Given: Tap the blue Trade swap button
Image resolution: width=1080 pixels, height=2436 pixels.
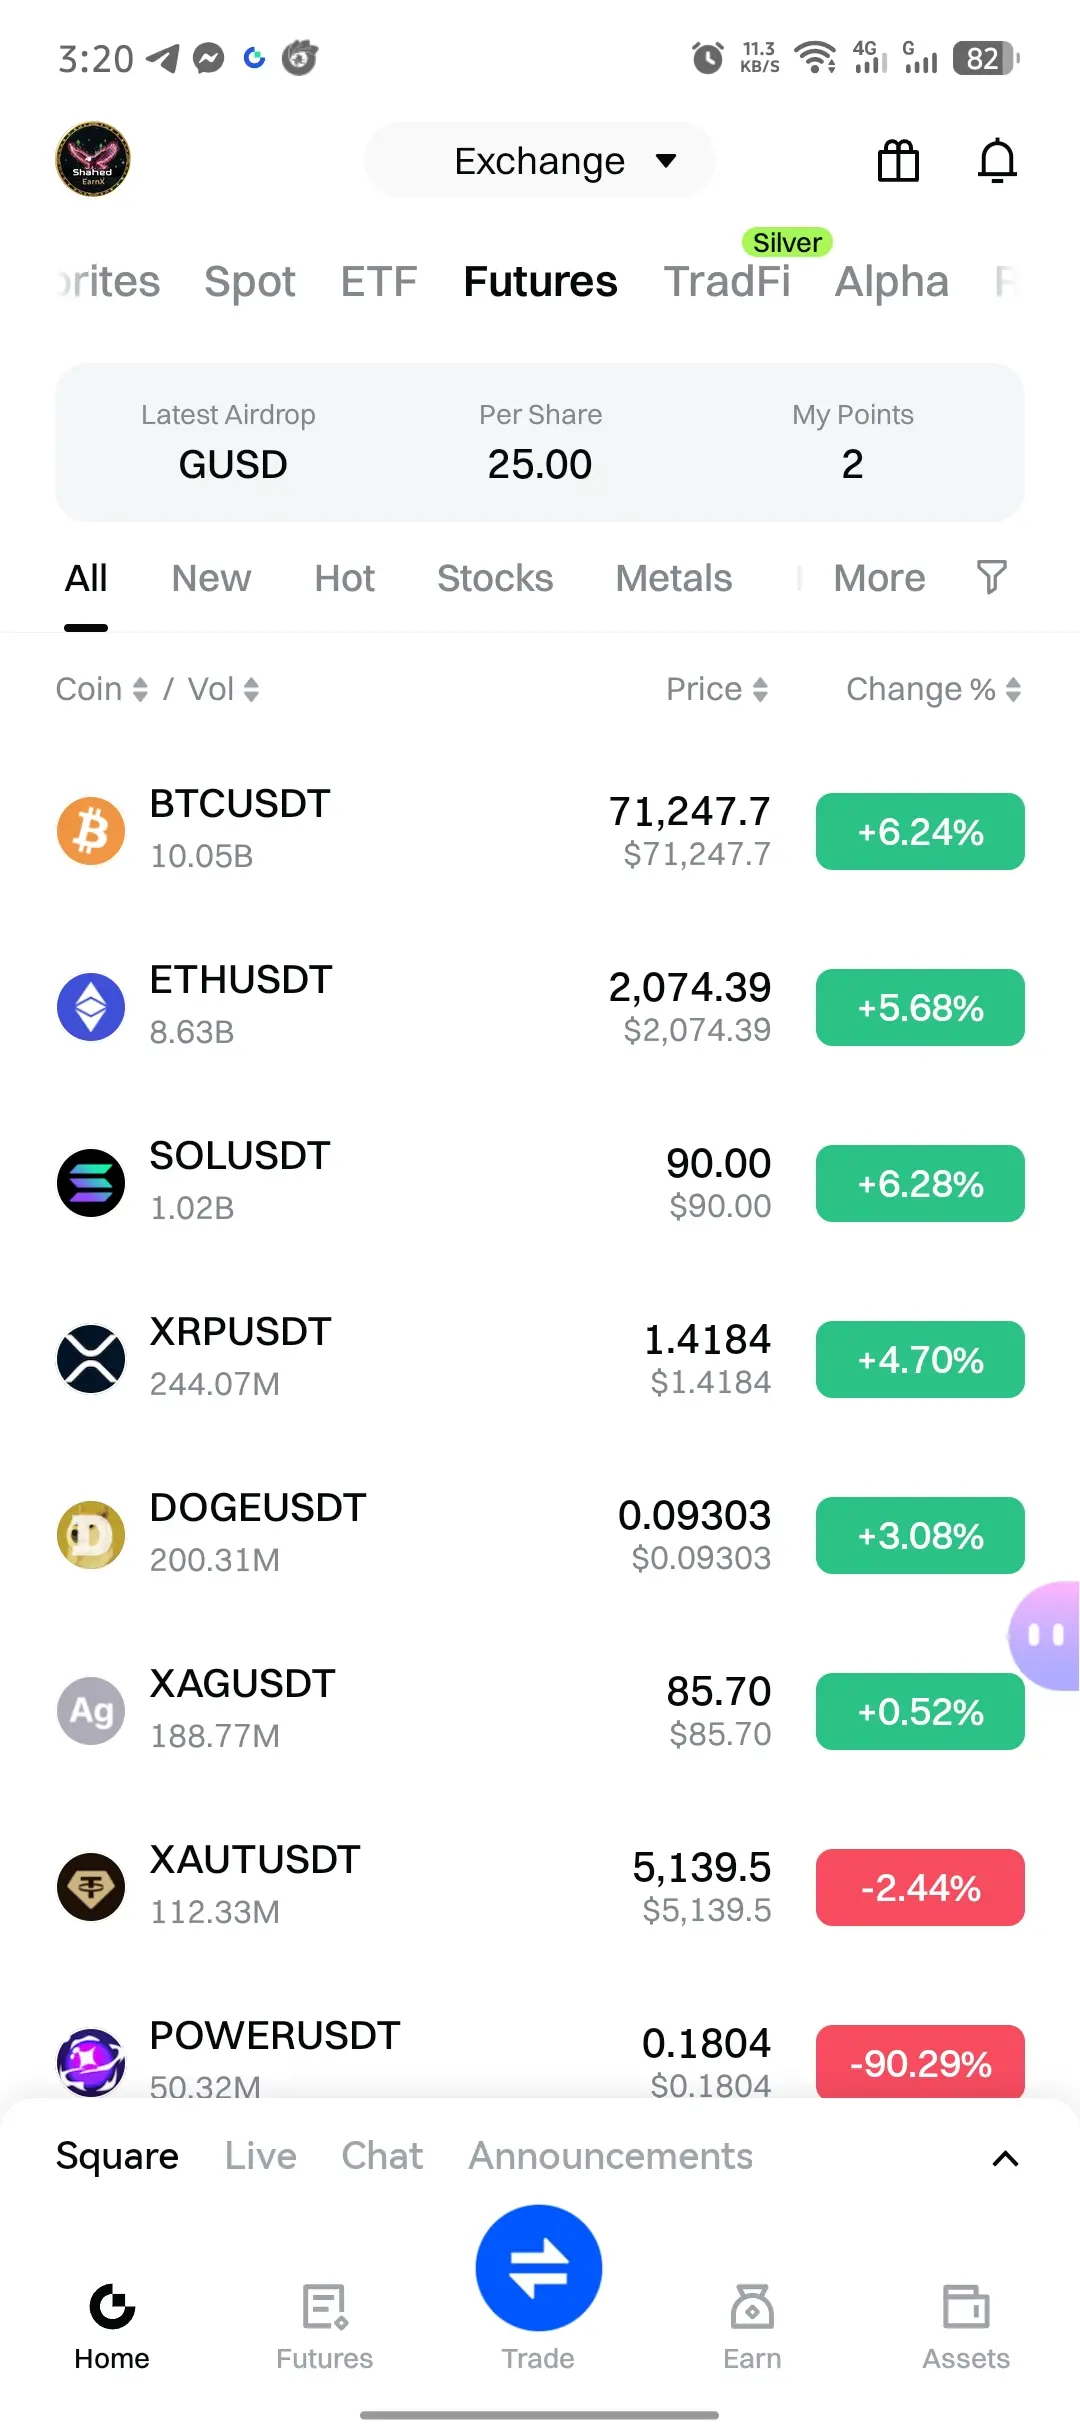Looking at the screenshot, I should tap(539, 2268).
